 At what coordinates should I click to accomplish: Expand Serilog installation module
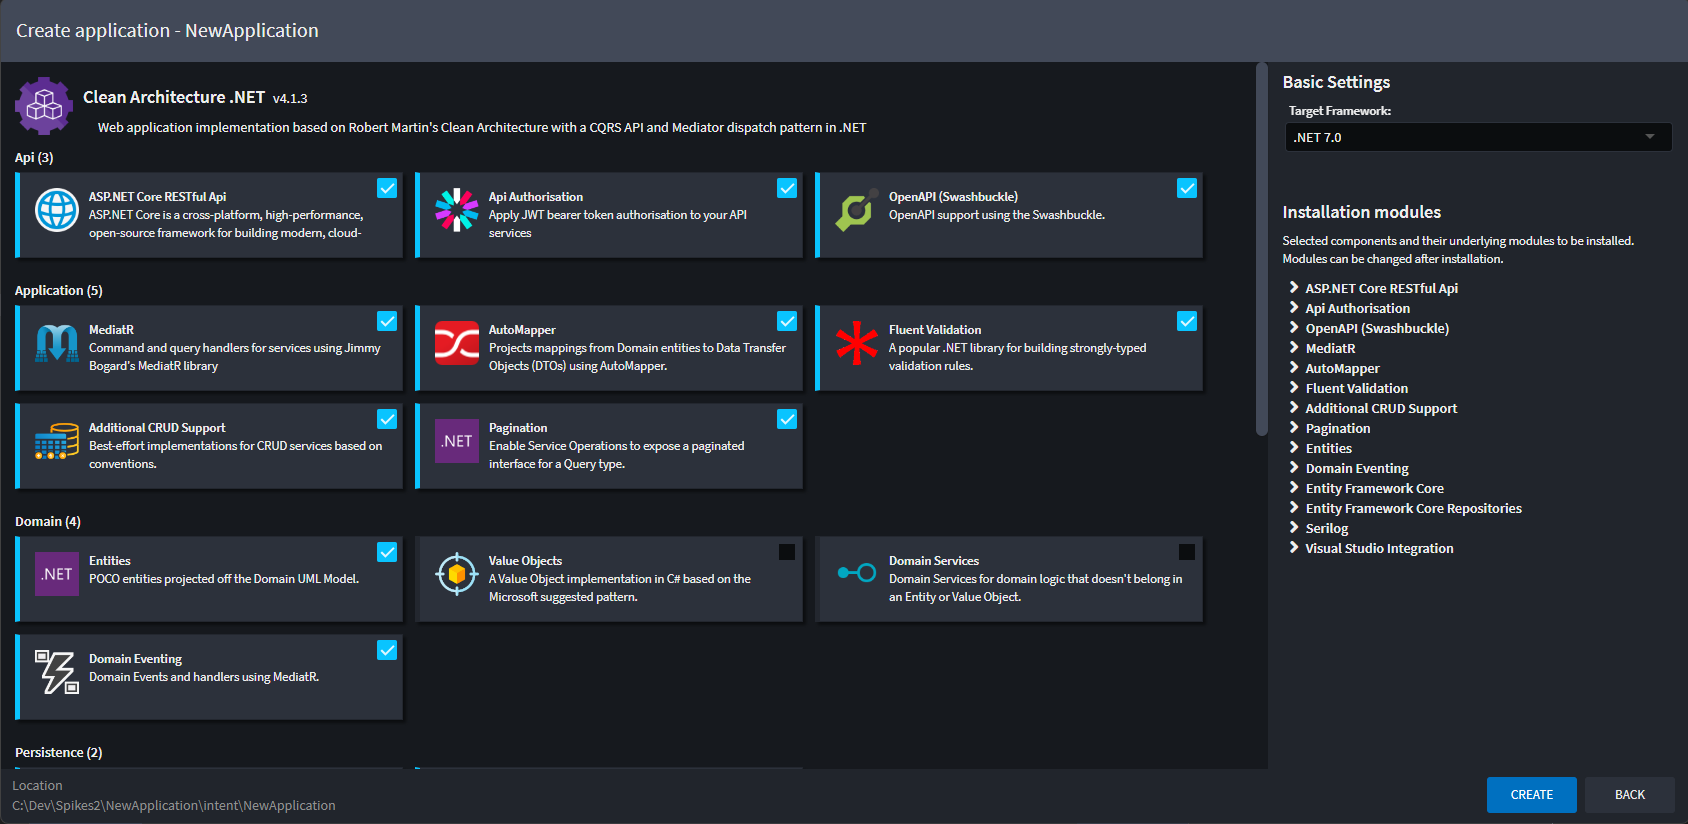(1294, 528)
